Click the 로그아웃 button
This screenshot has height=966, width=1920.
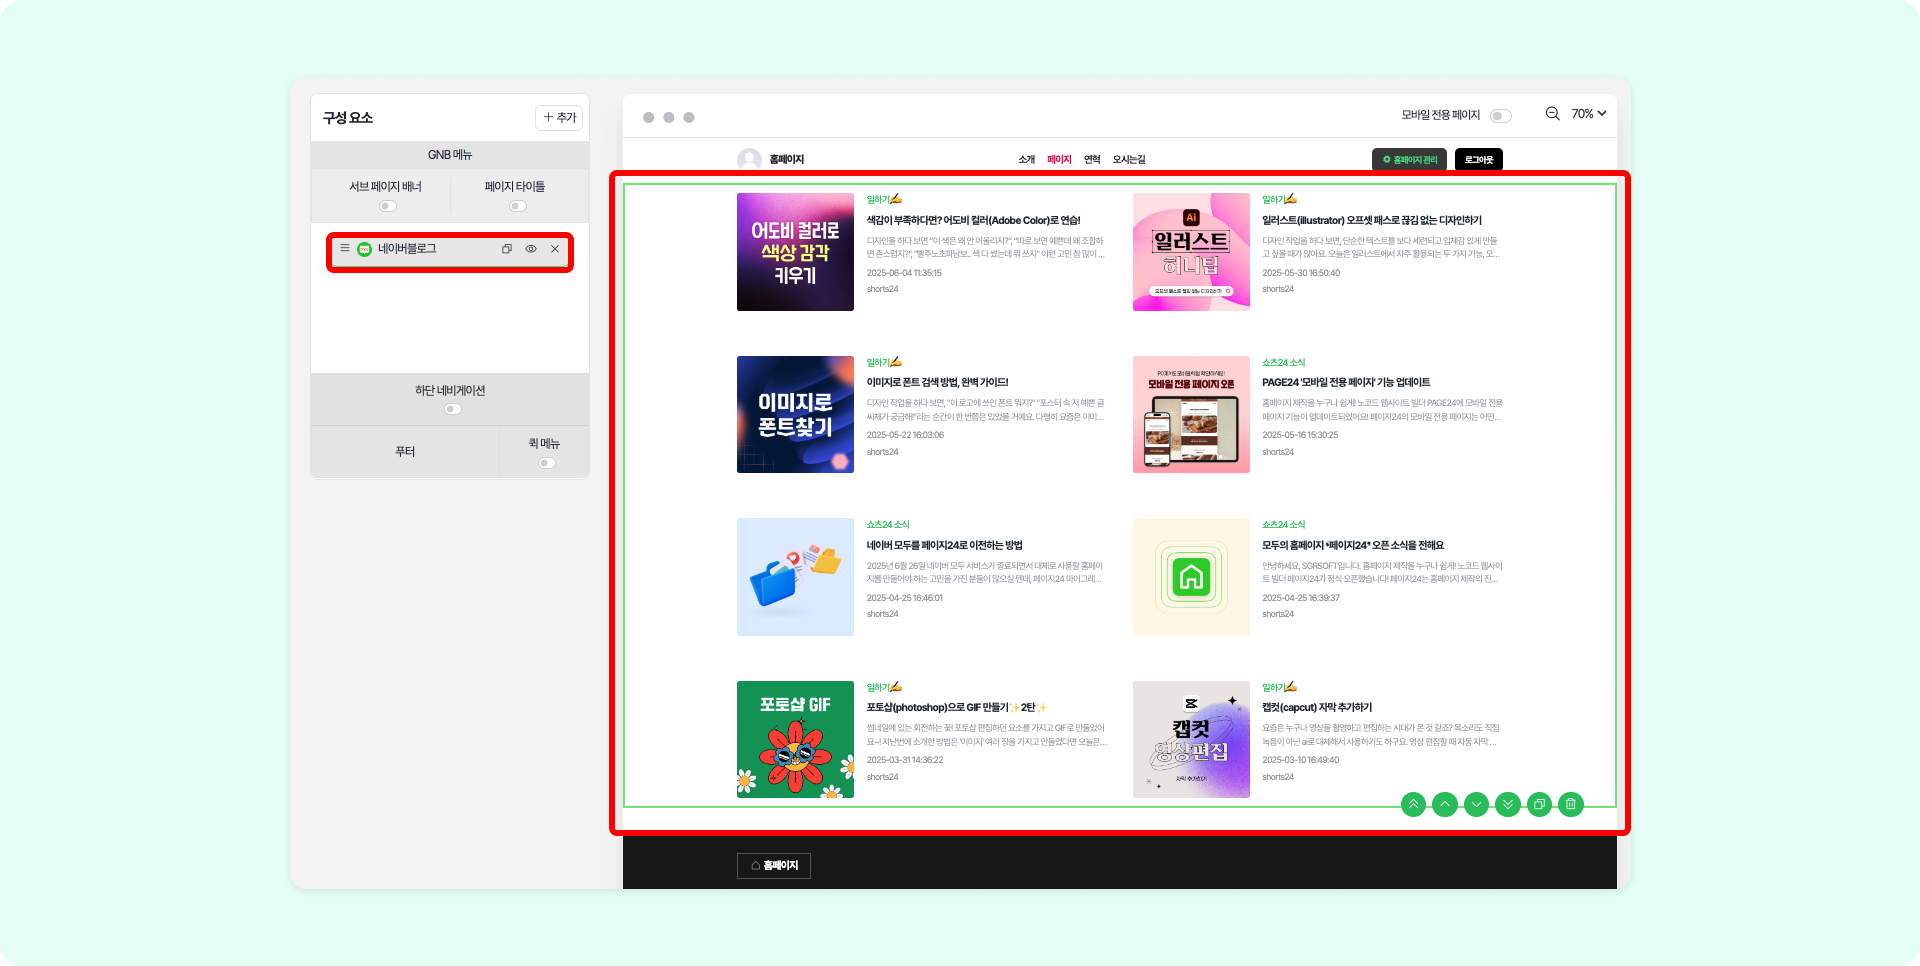[x=1479, y=160]
